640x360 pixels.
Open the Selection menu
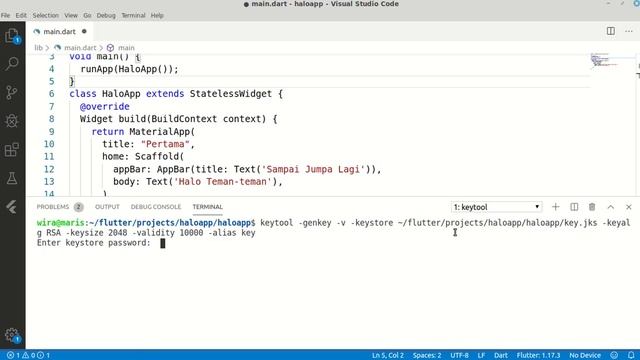[46, 15]
